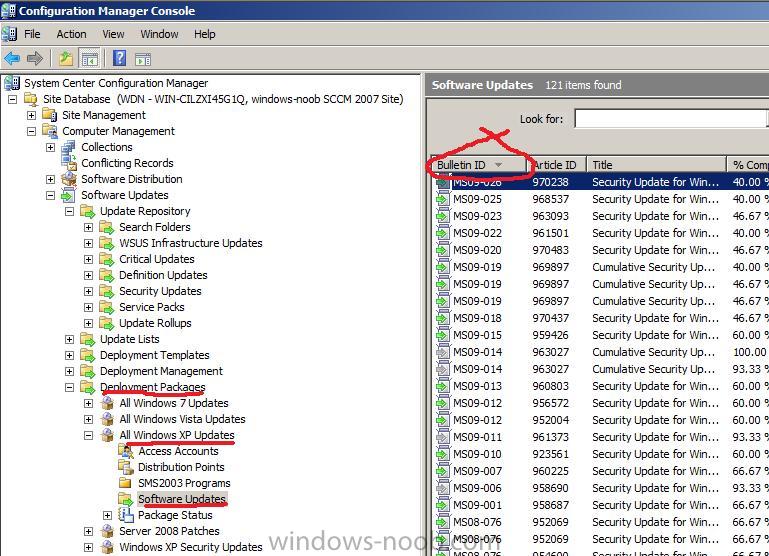
Task: Click in the Look for search field
Action: point(671,119)
